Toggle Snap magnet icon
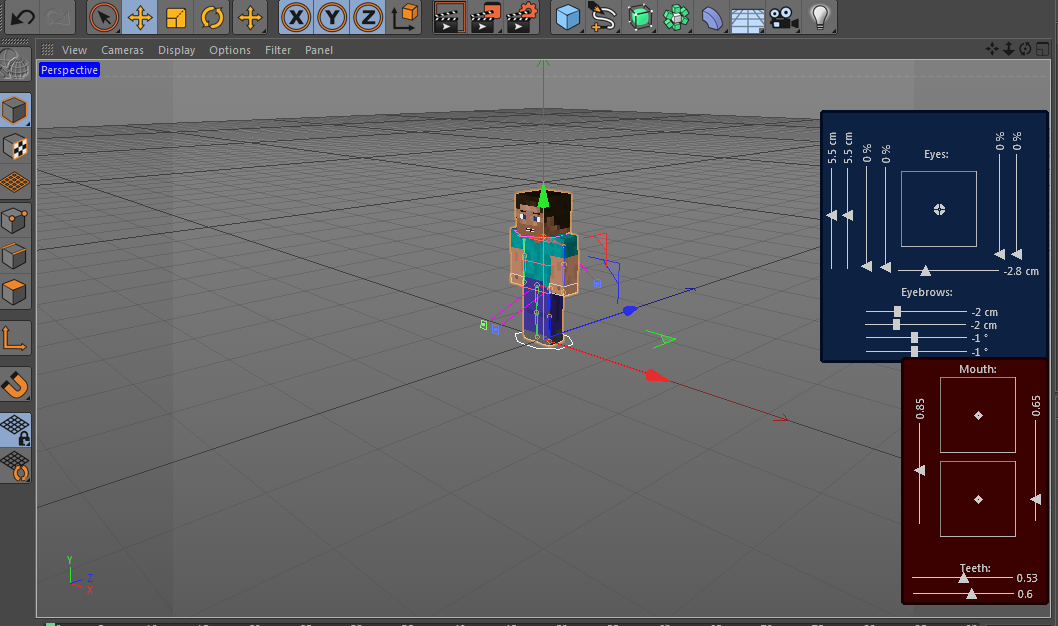This screenshot has height=626, width=1058. 15,385
